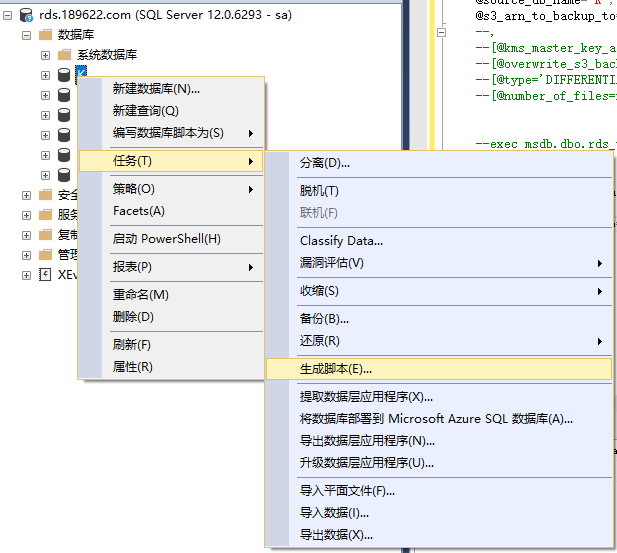Click the selected database cylinder icon

tap(64, 75)
